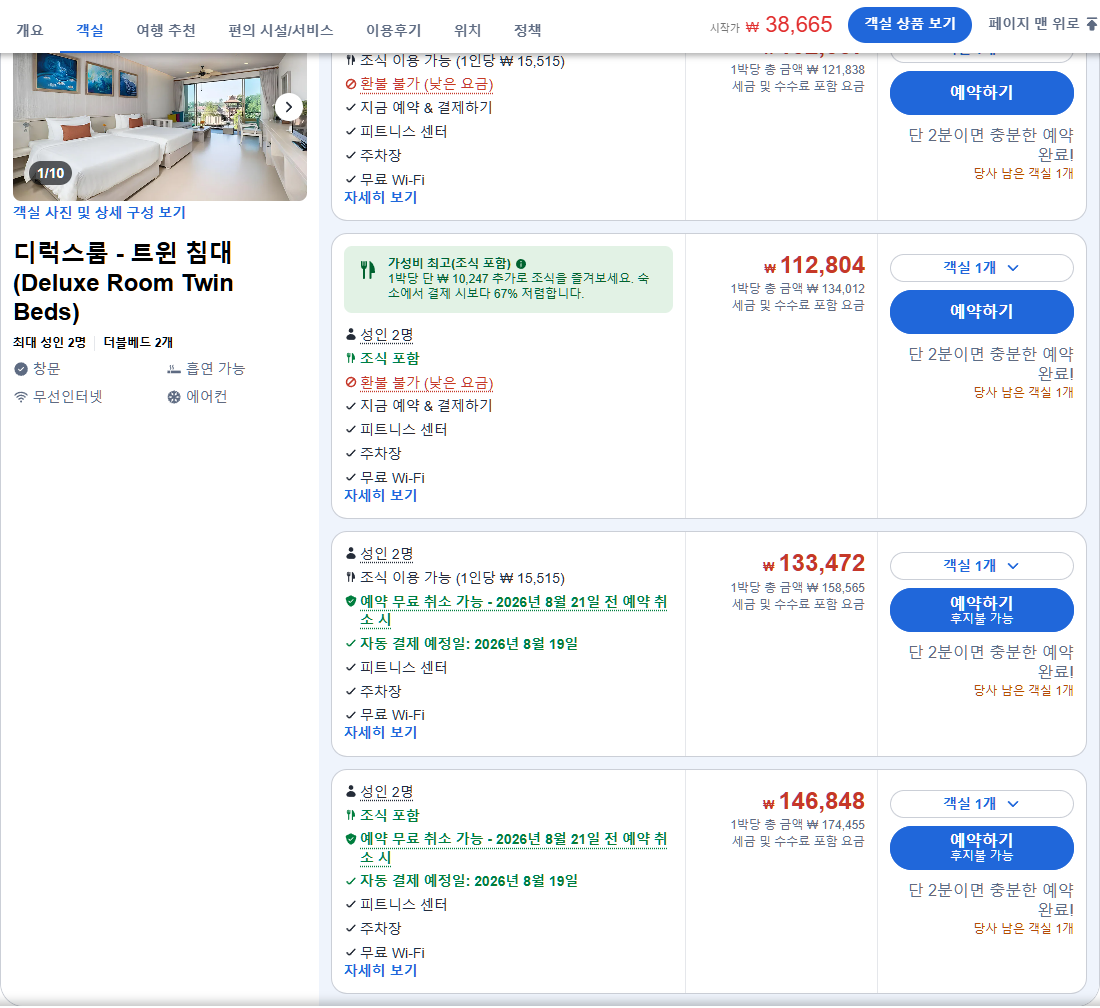Click 자세히 보기 in the ₩112,804 offer
This screenshot has height=1008, width=1100.
click(x=380, y=495)
